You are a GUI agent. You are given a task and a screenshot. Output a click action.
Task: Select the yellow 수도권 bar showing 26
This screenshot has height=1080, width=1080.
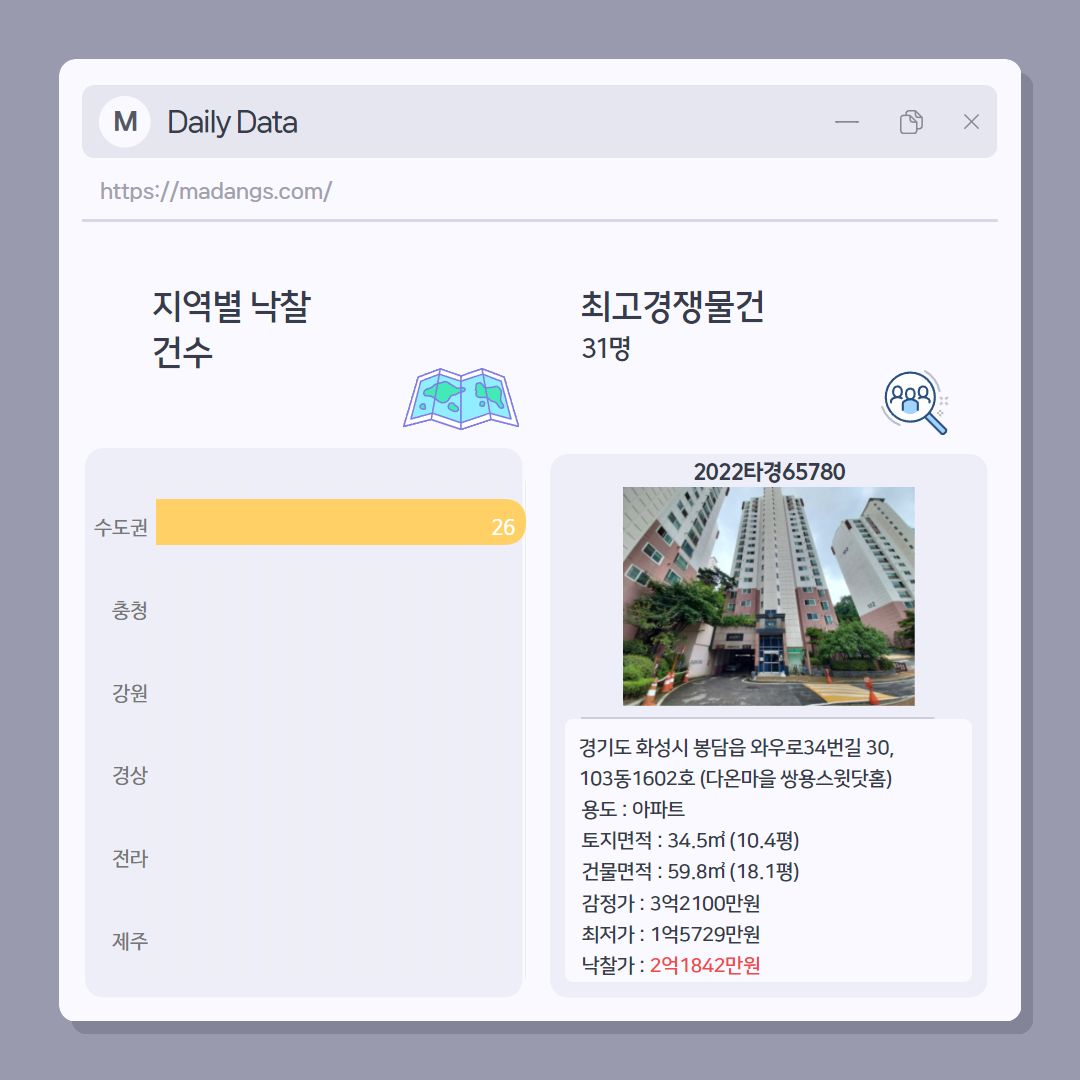[340, 522]
